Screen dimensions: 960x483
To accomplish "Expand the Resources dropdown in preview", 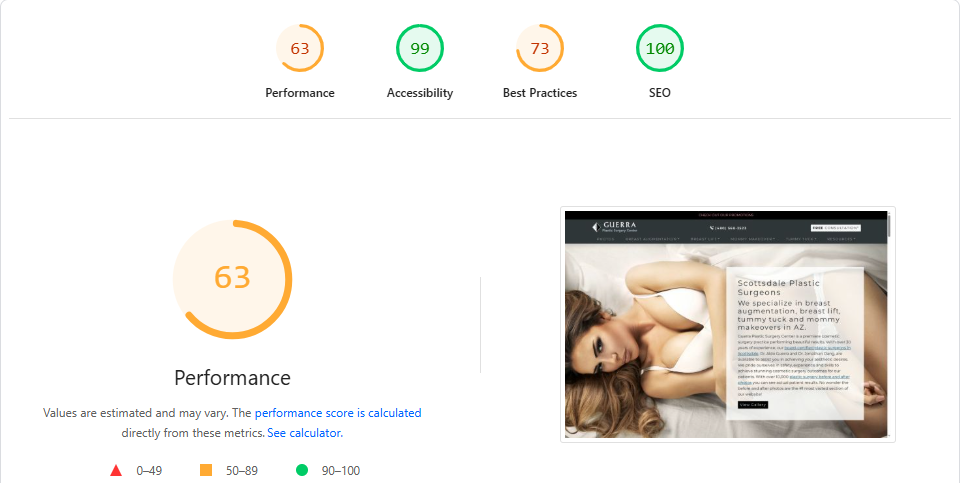I will point(842,239).
